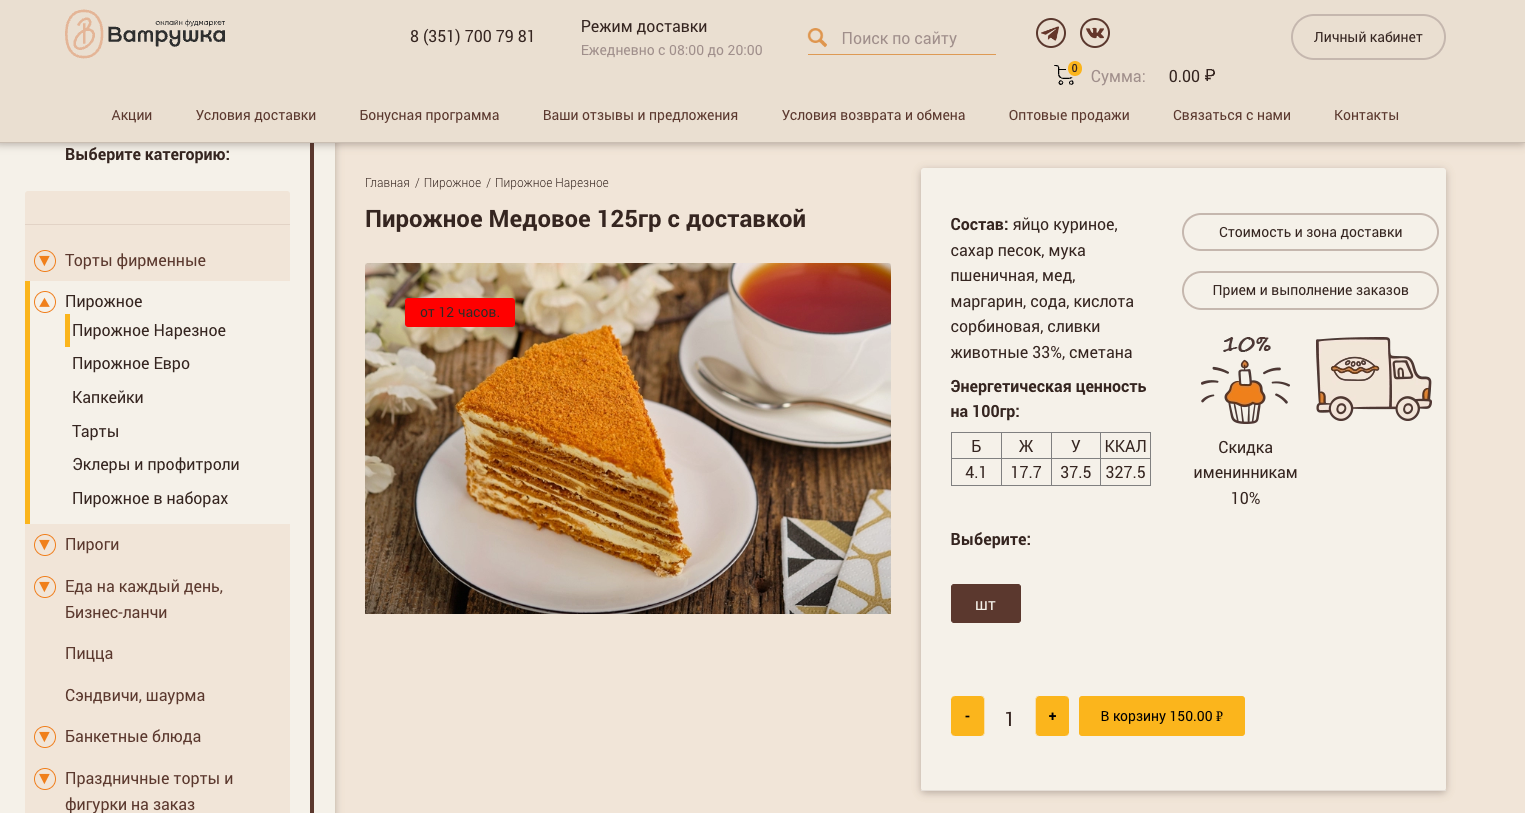Select the шт unit option
This screenshot has height=813, width=1525.
985,604
